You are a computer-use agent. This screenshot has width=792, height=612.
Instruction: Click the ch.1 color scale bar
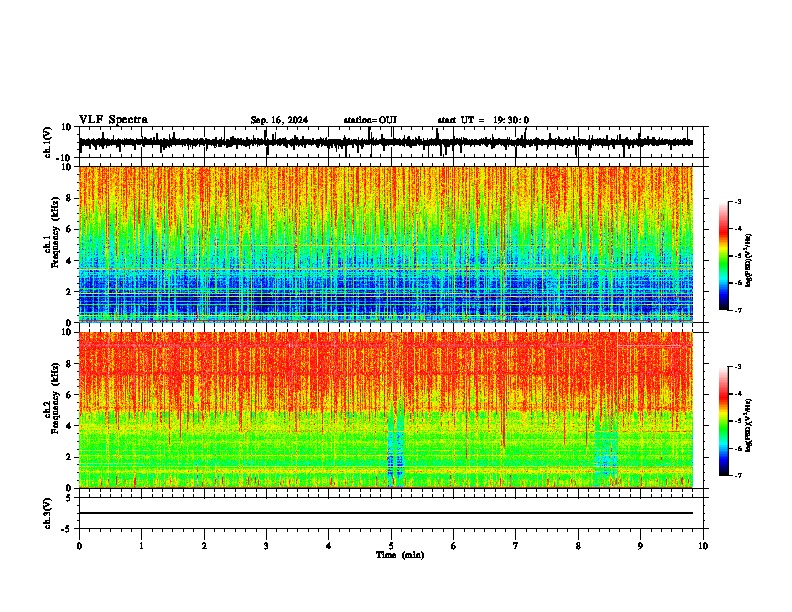click(723, 256)
